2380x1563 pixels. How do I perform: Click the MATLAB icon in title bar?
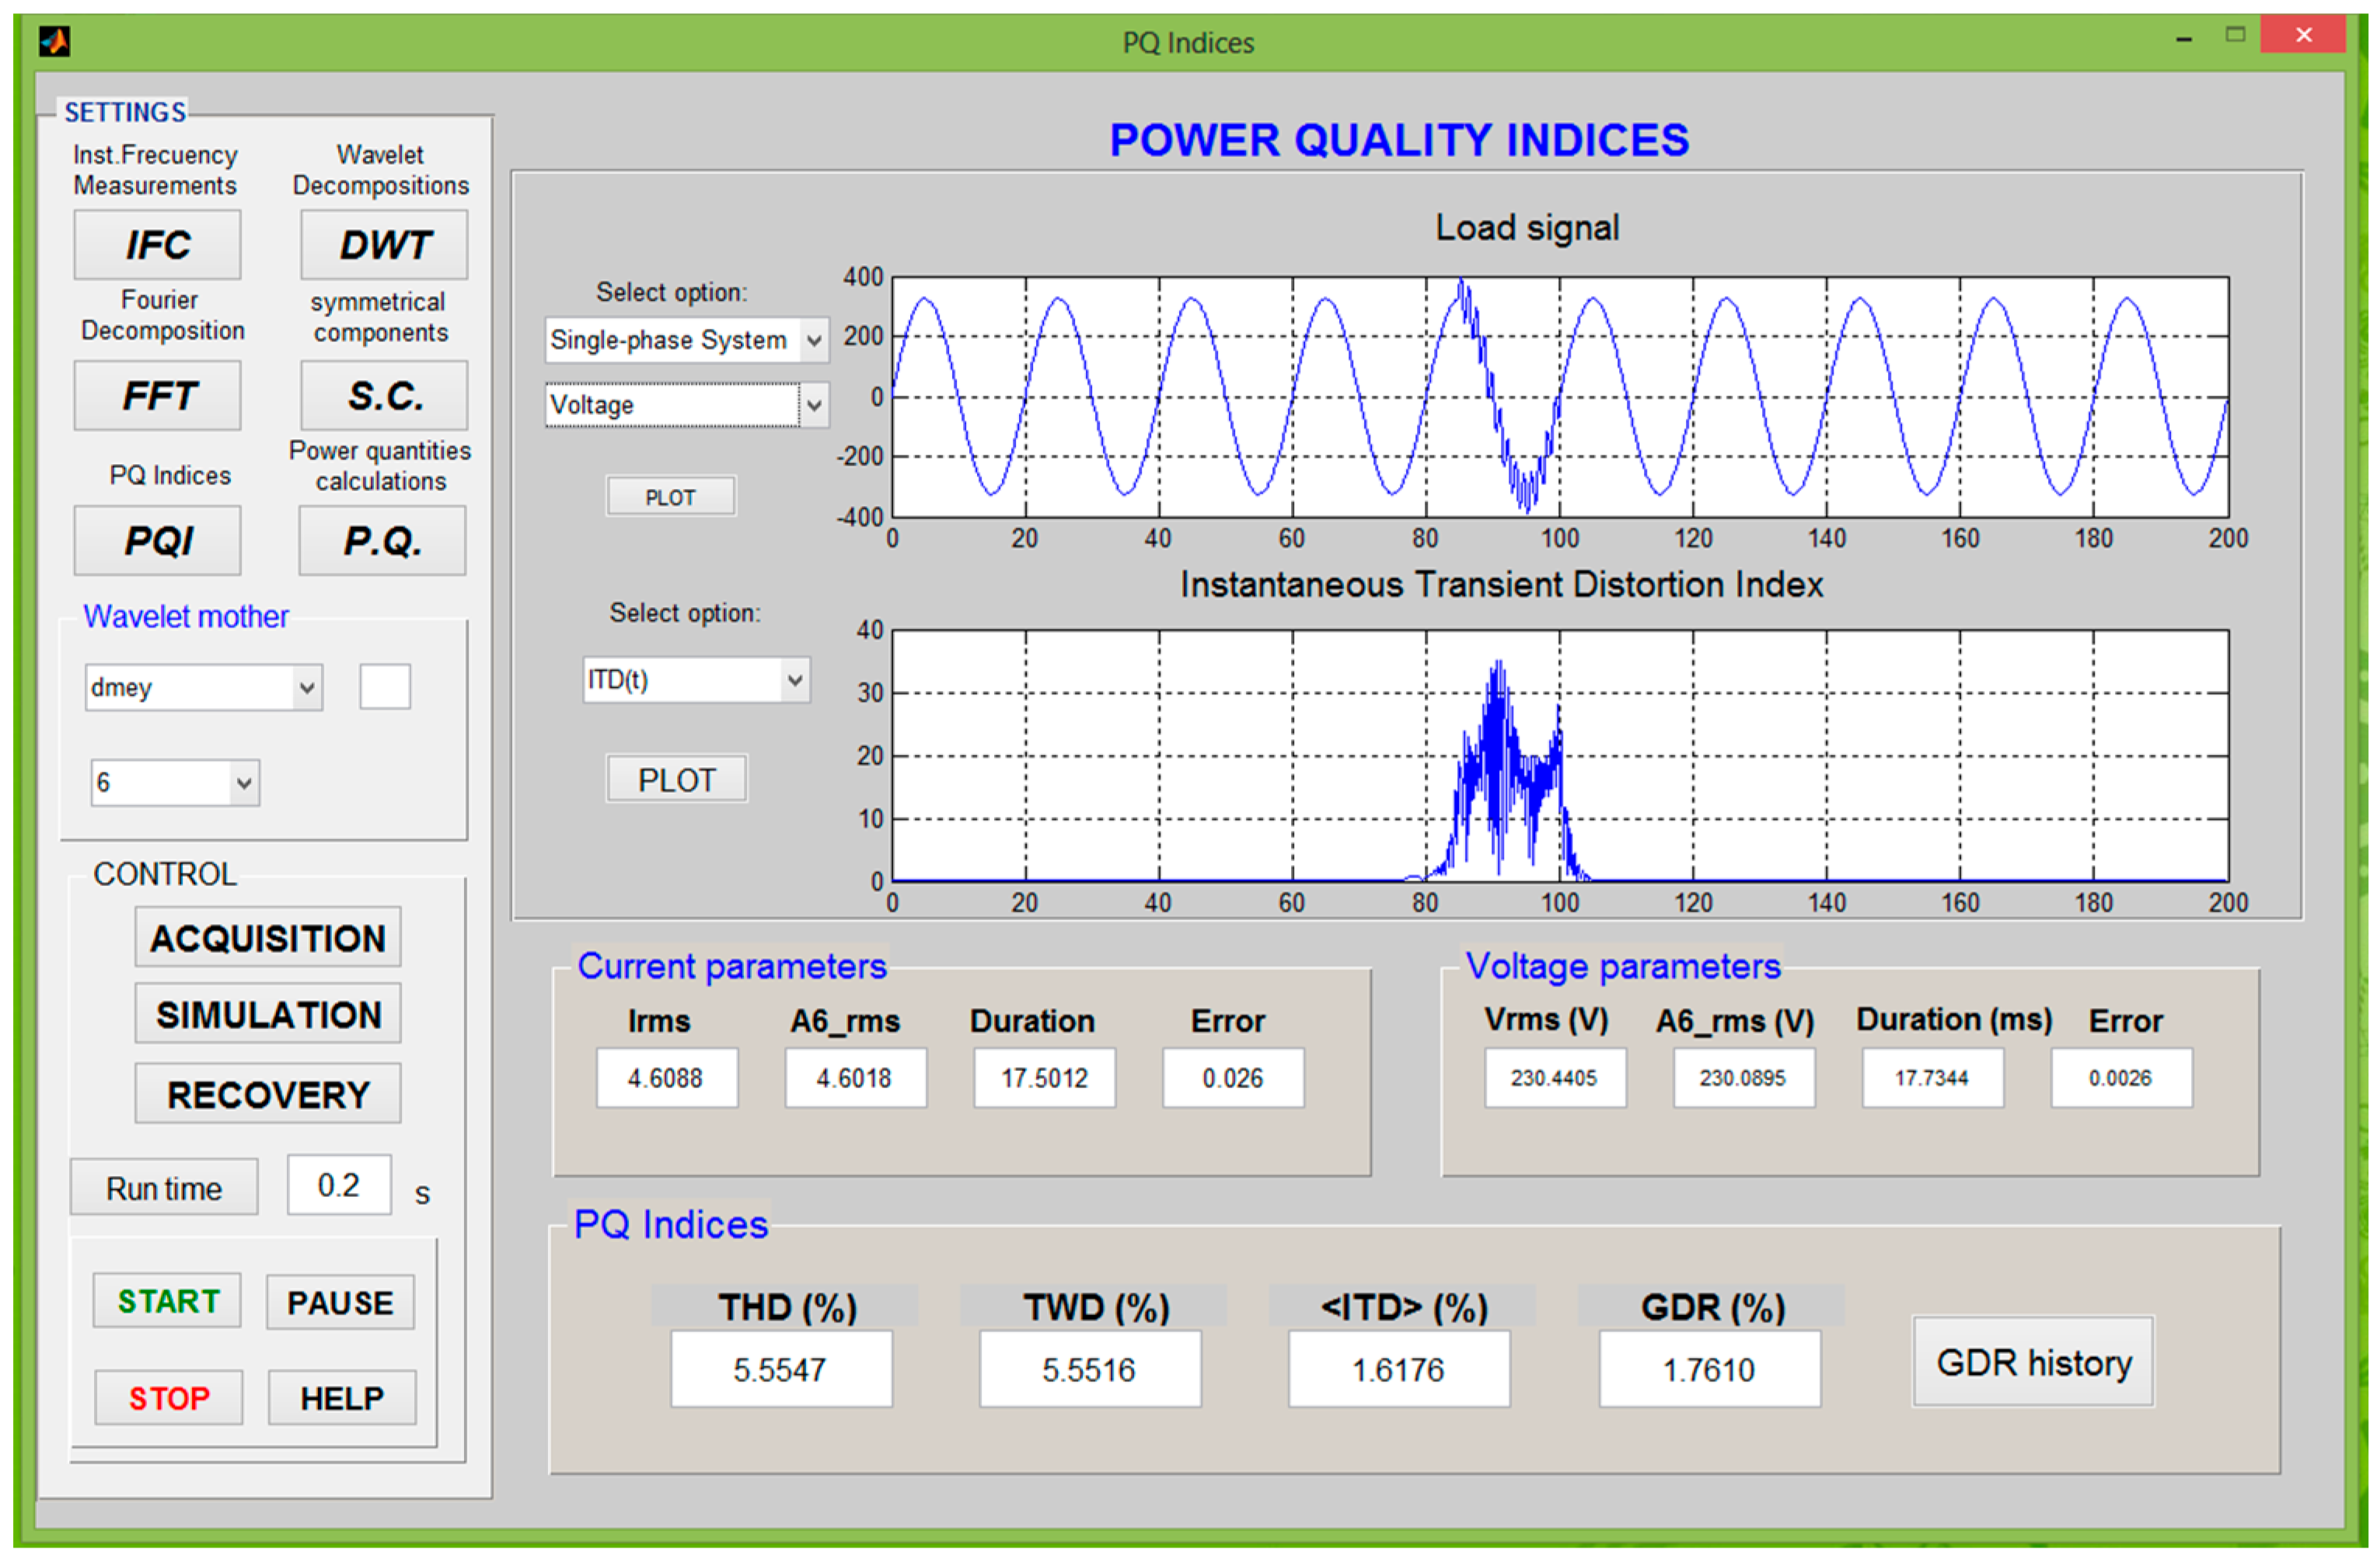(x=54, y=41)
